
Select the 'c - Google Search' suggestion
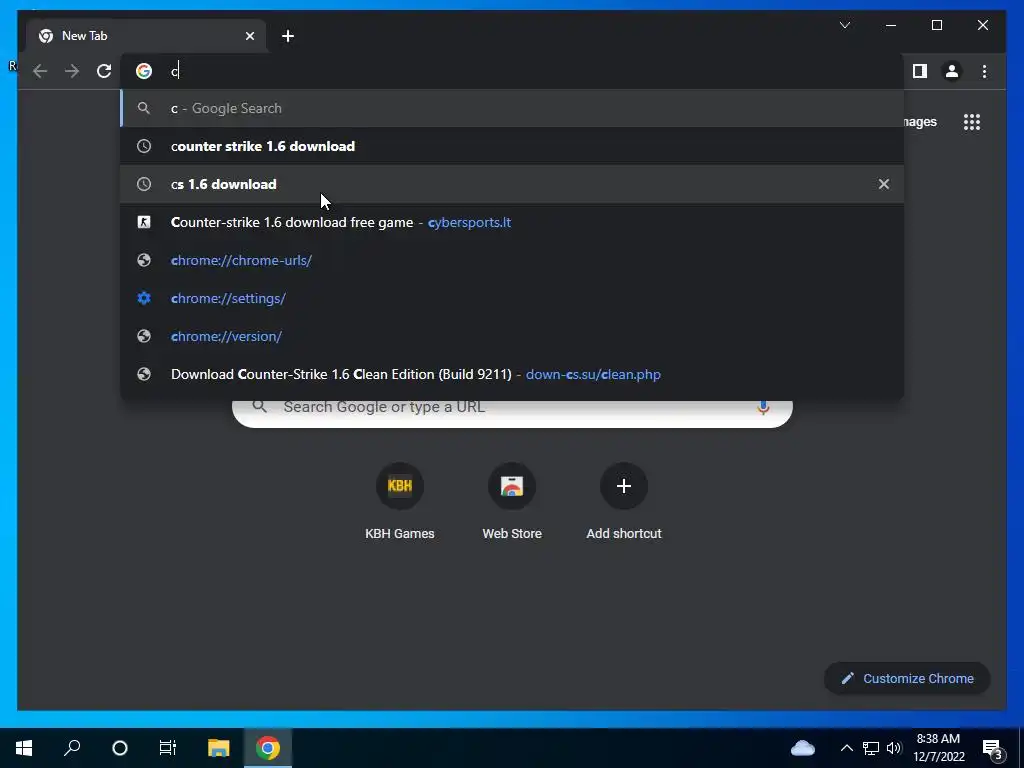[x=513, y=108]
